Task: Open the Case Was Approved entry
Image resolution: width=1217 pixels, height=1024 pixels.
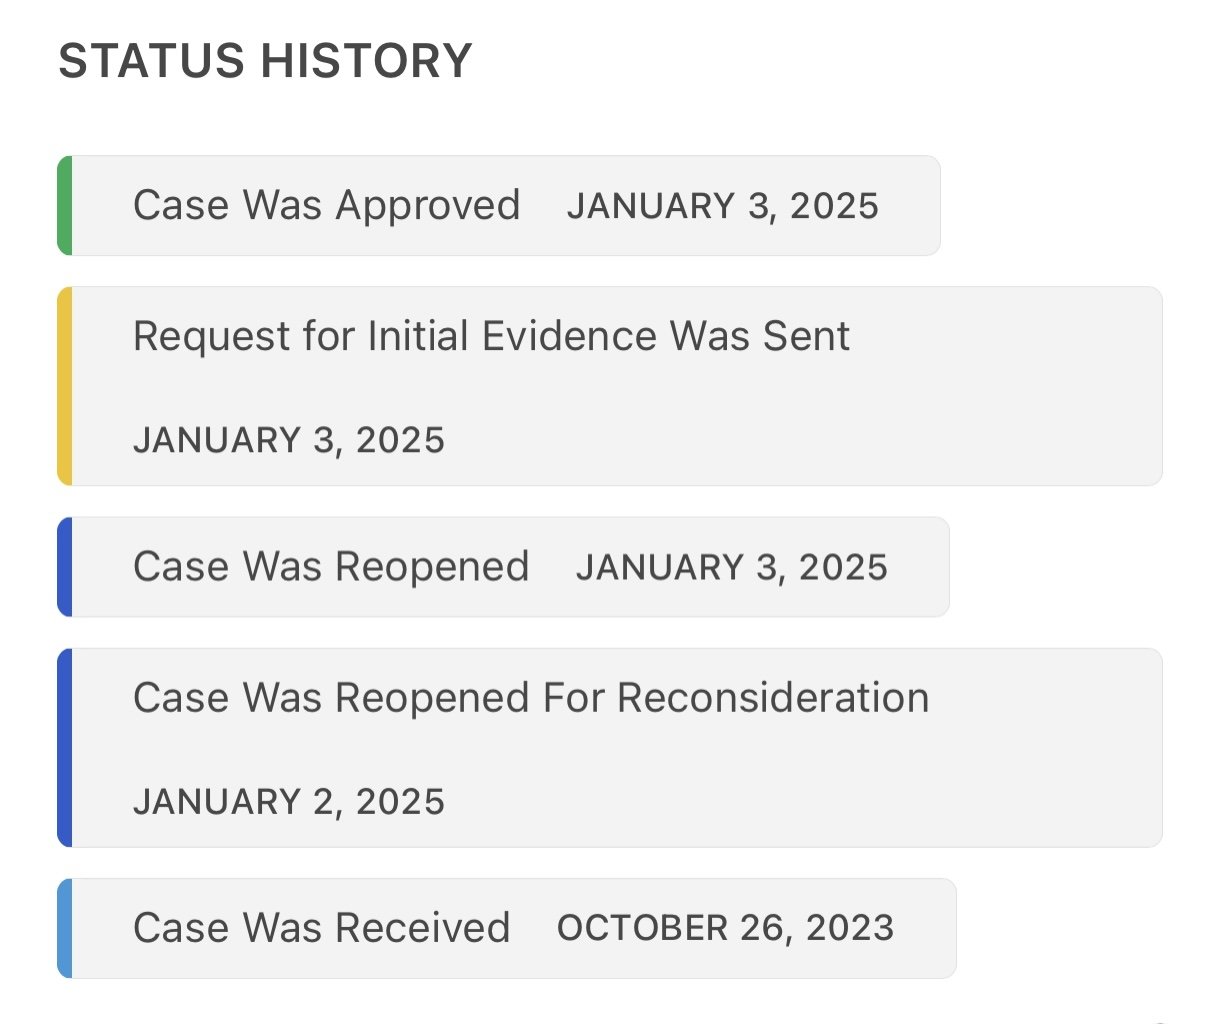Action: [326, 206]
